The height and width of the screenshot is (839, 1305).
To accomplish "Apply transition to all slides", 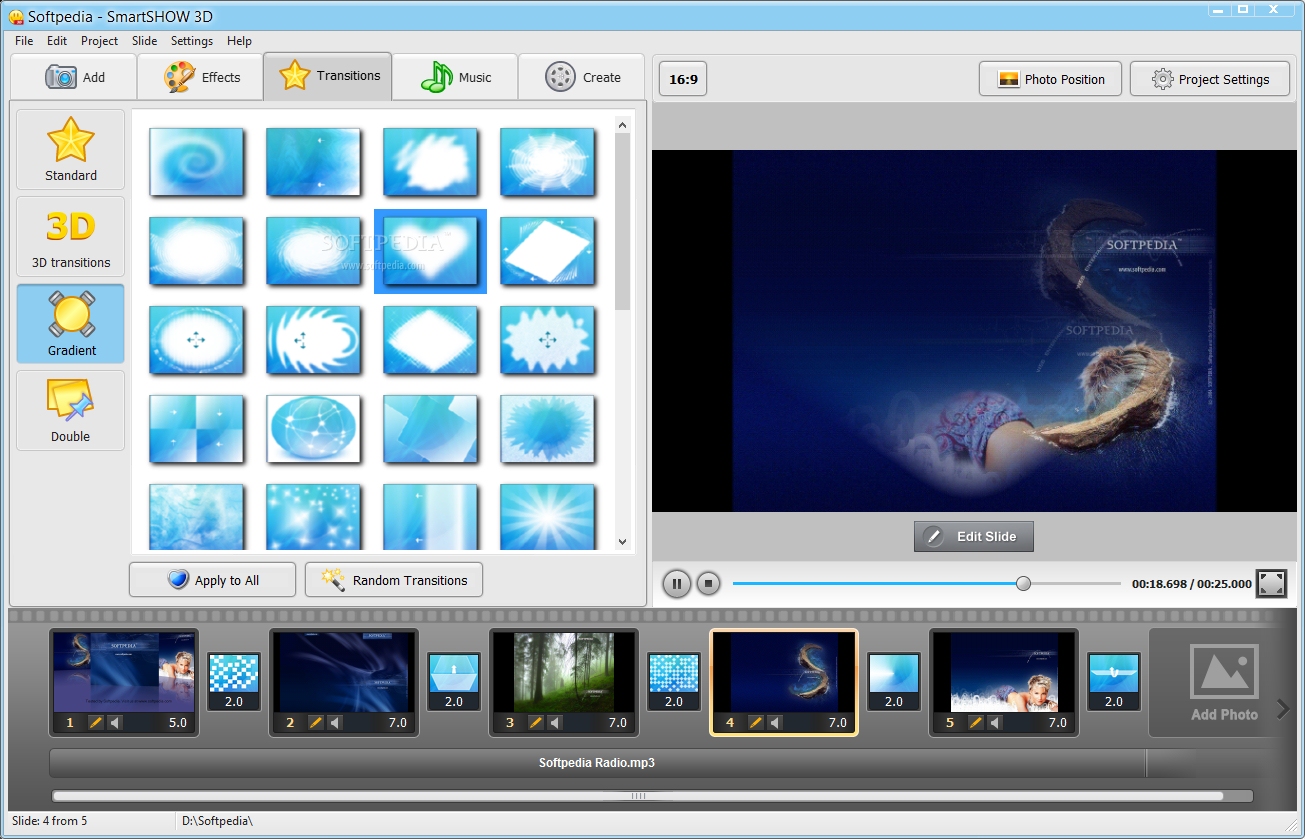I will 212,580.
